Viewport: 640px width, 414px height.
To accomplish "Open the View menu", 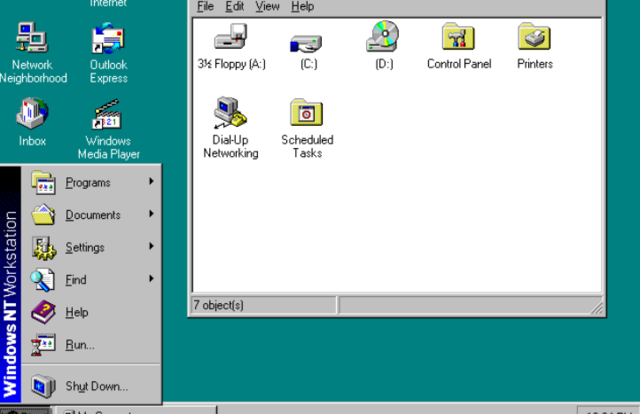I will 267,7.
